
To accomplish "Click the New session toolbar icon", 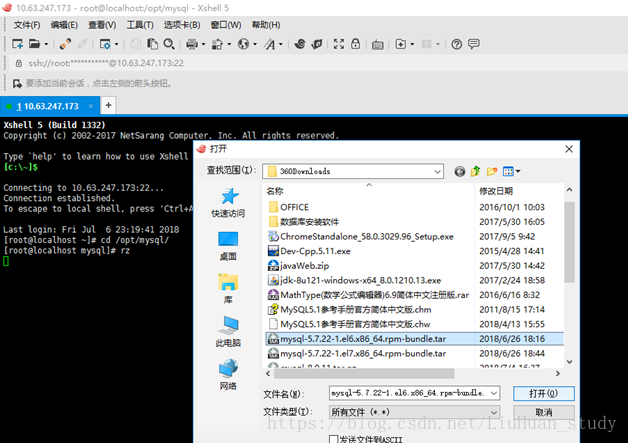I will (17, 44).
